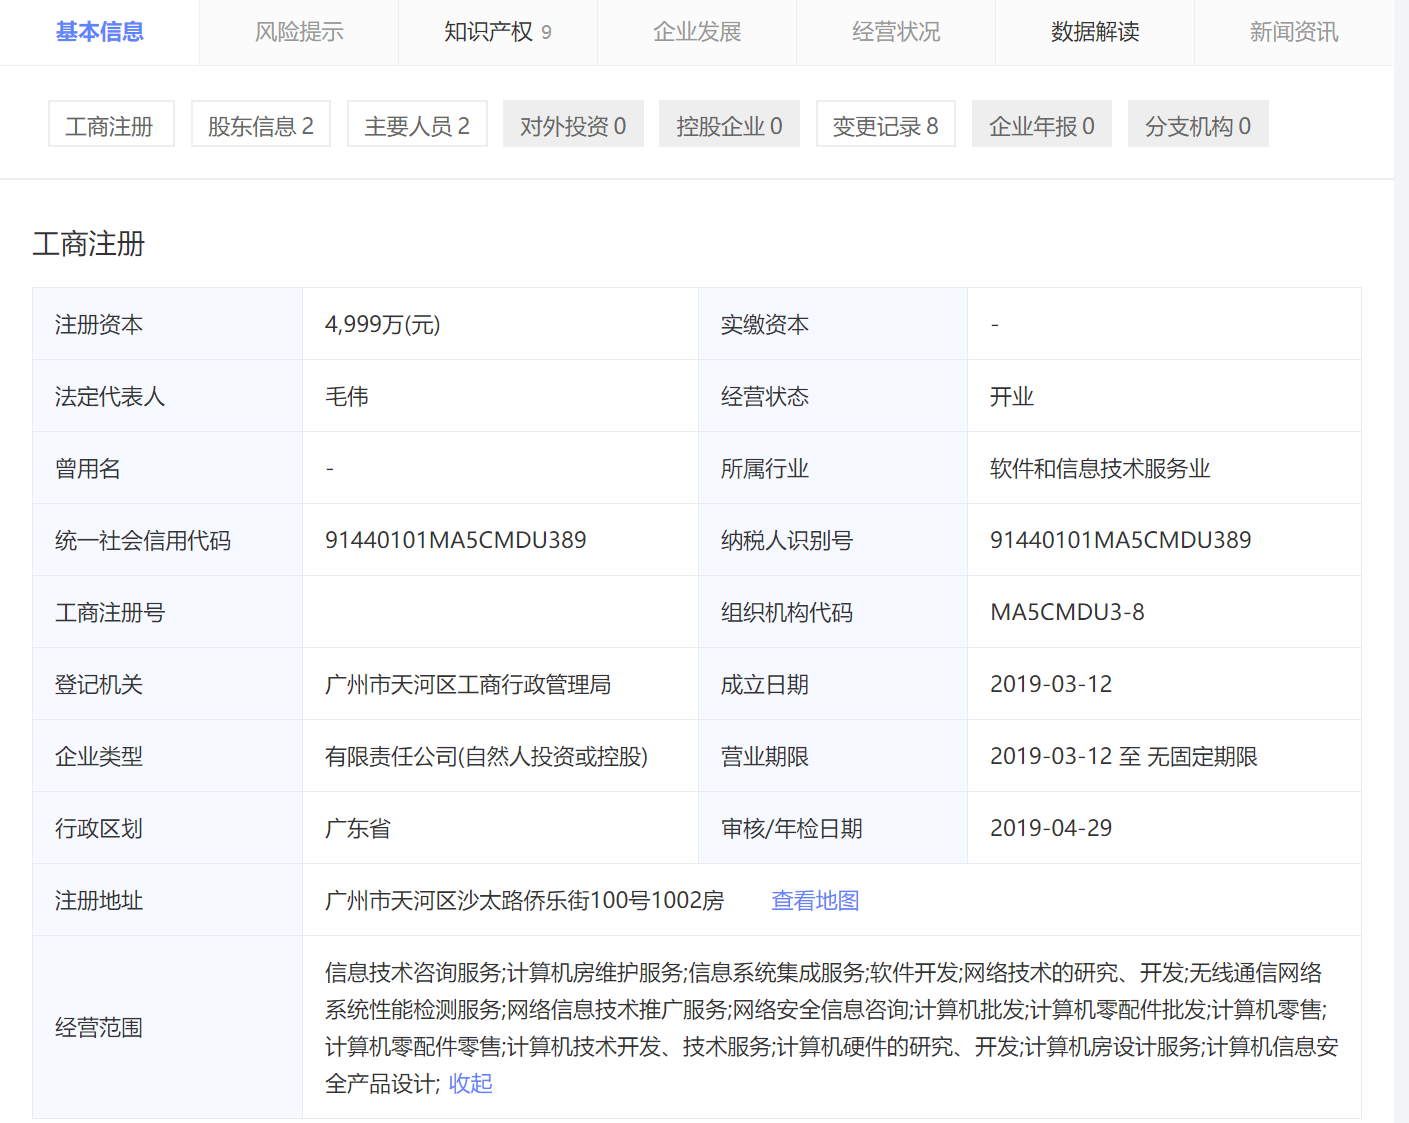Open the 控股企业 0 section
1409x1123 pixels.
[x=729, y=126]
